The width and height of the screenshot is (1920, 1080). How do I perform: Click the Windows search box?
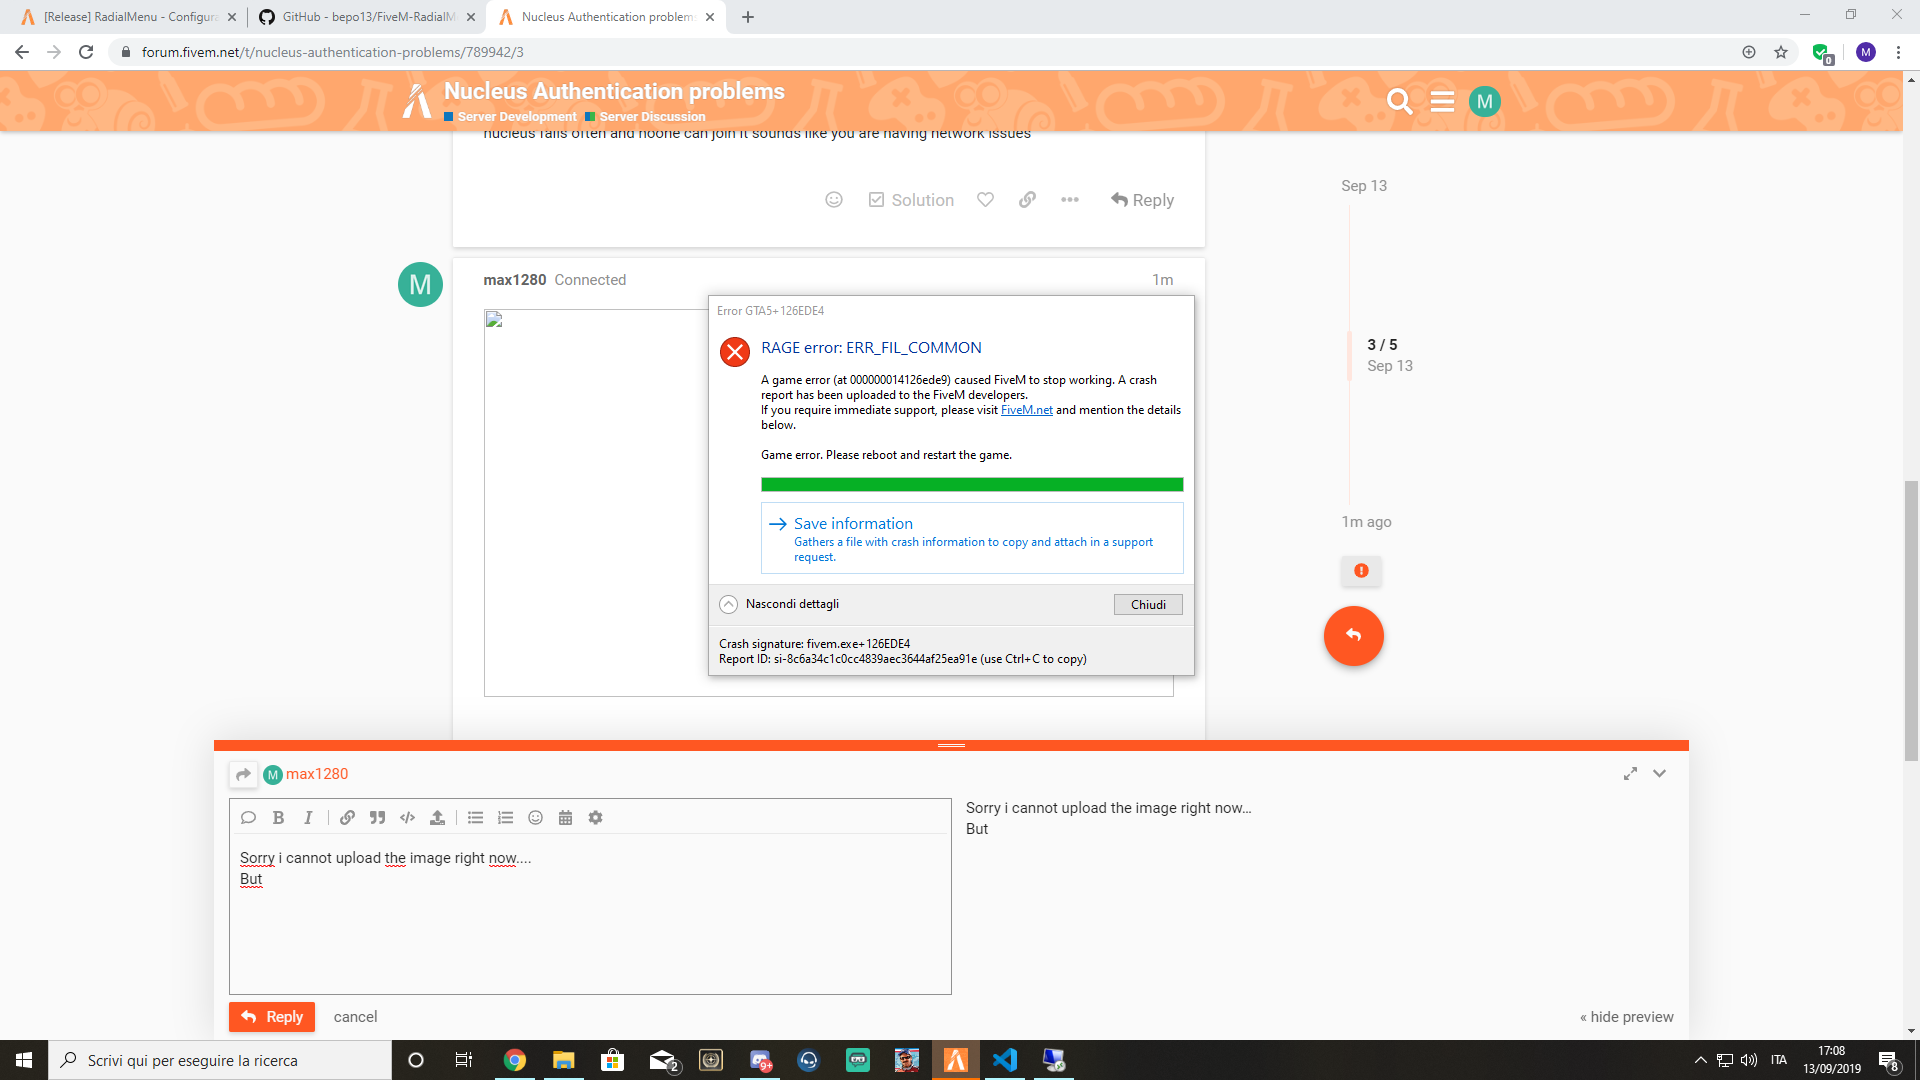click(220, 1060)
